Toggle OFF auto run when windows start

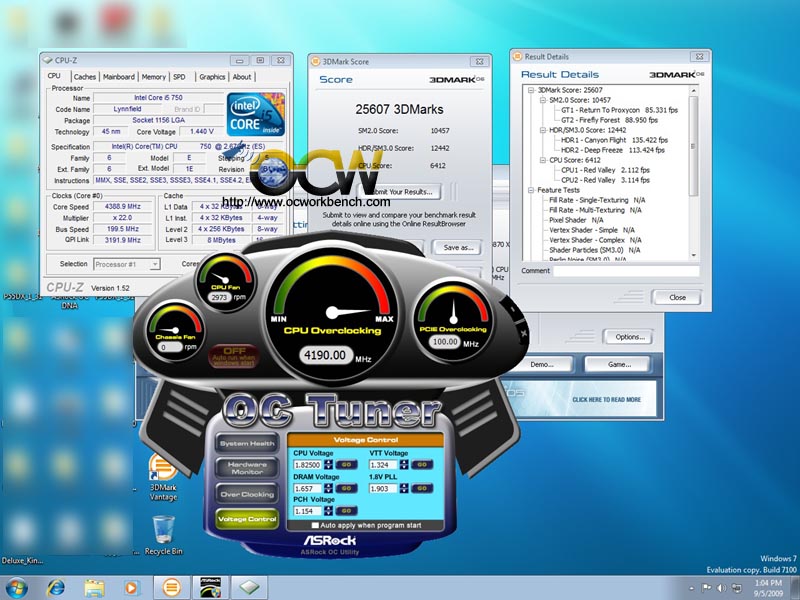pyautogui.click(x=234, y=356)
